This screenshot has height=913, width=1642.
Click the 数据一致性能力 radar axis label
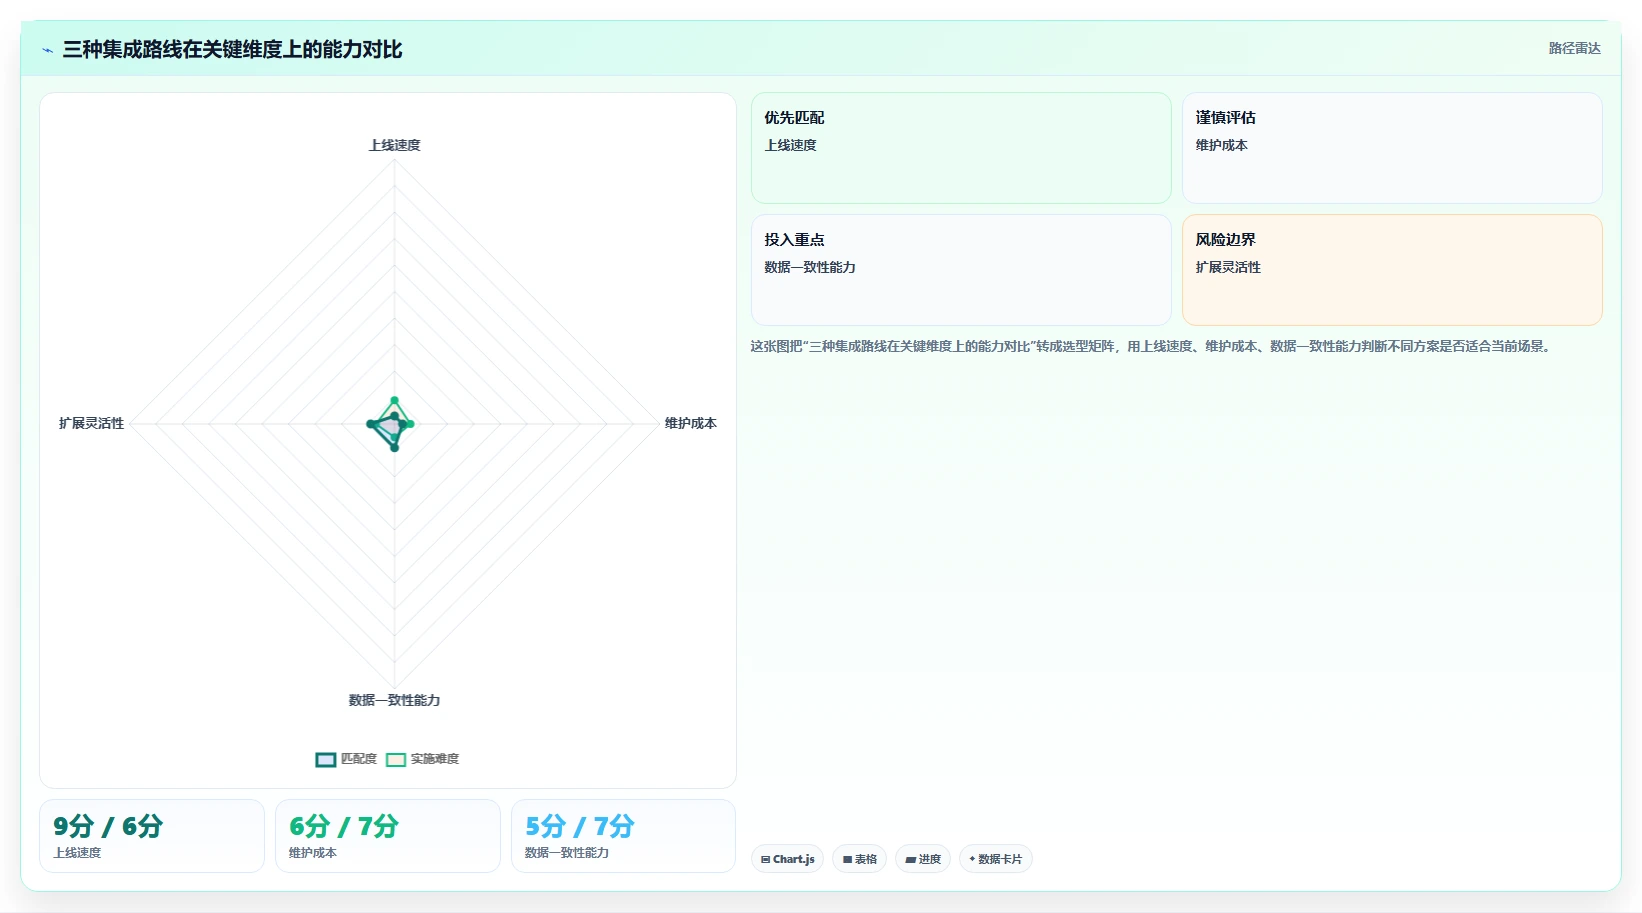tap(394, 700)
